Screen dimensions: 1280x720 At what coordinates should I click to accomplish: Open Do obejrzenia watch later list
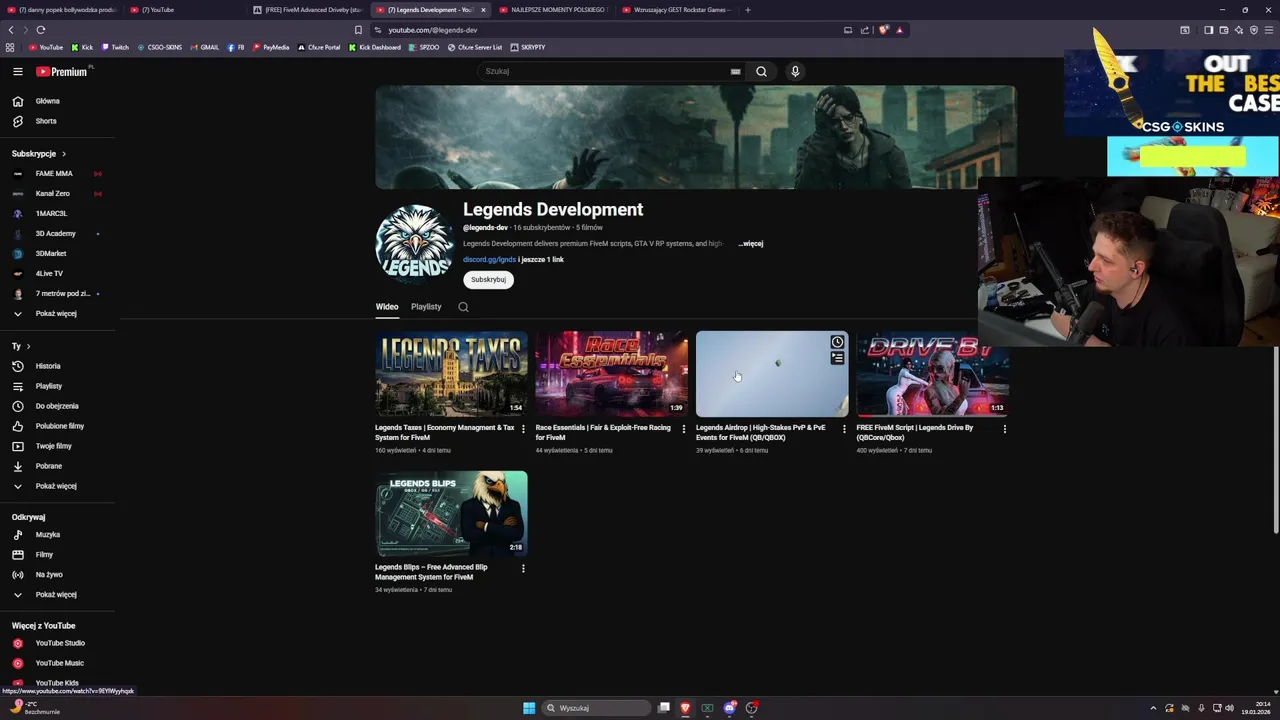pyautogui.click(x=57, y=406)
